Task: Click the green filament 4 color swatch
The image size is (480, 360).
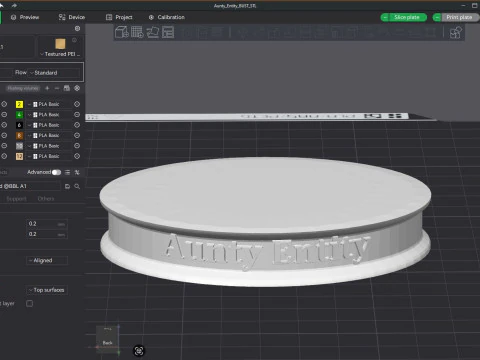Action: (x=19, y=115)
